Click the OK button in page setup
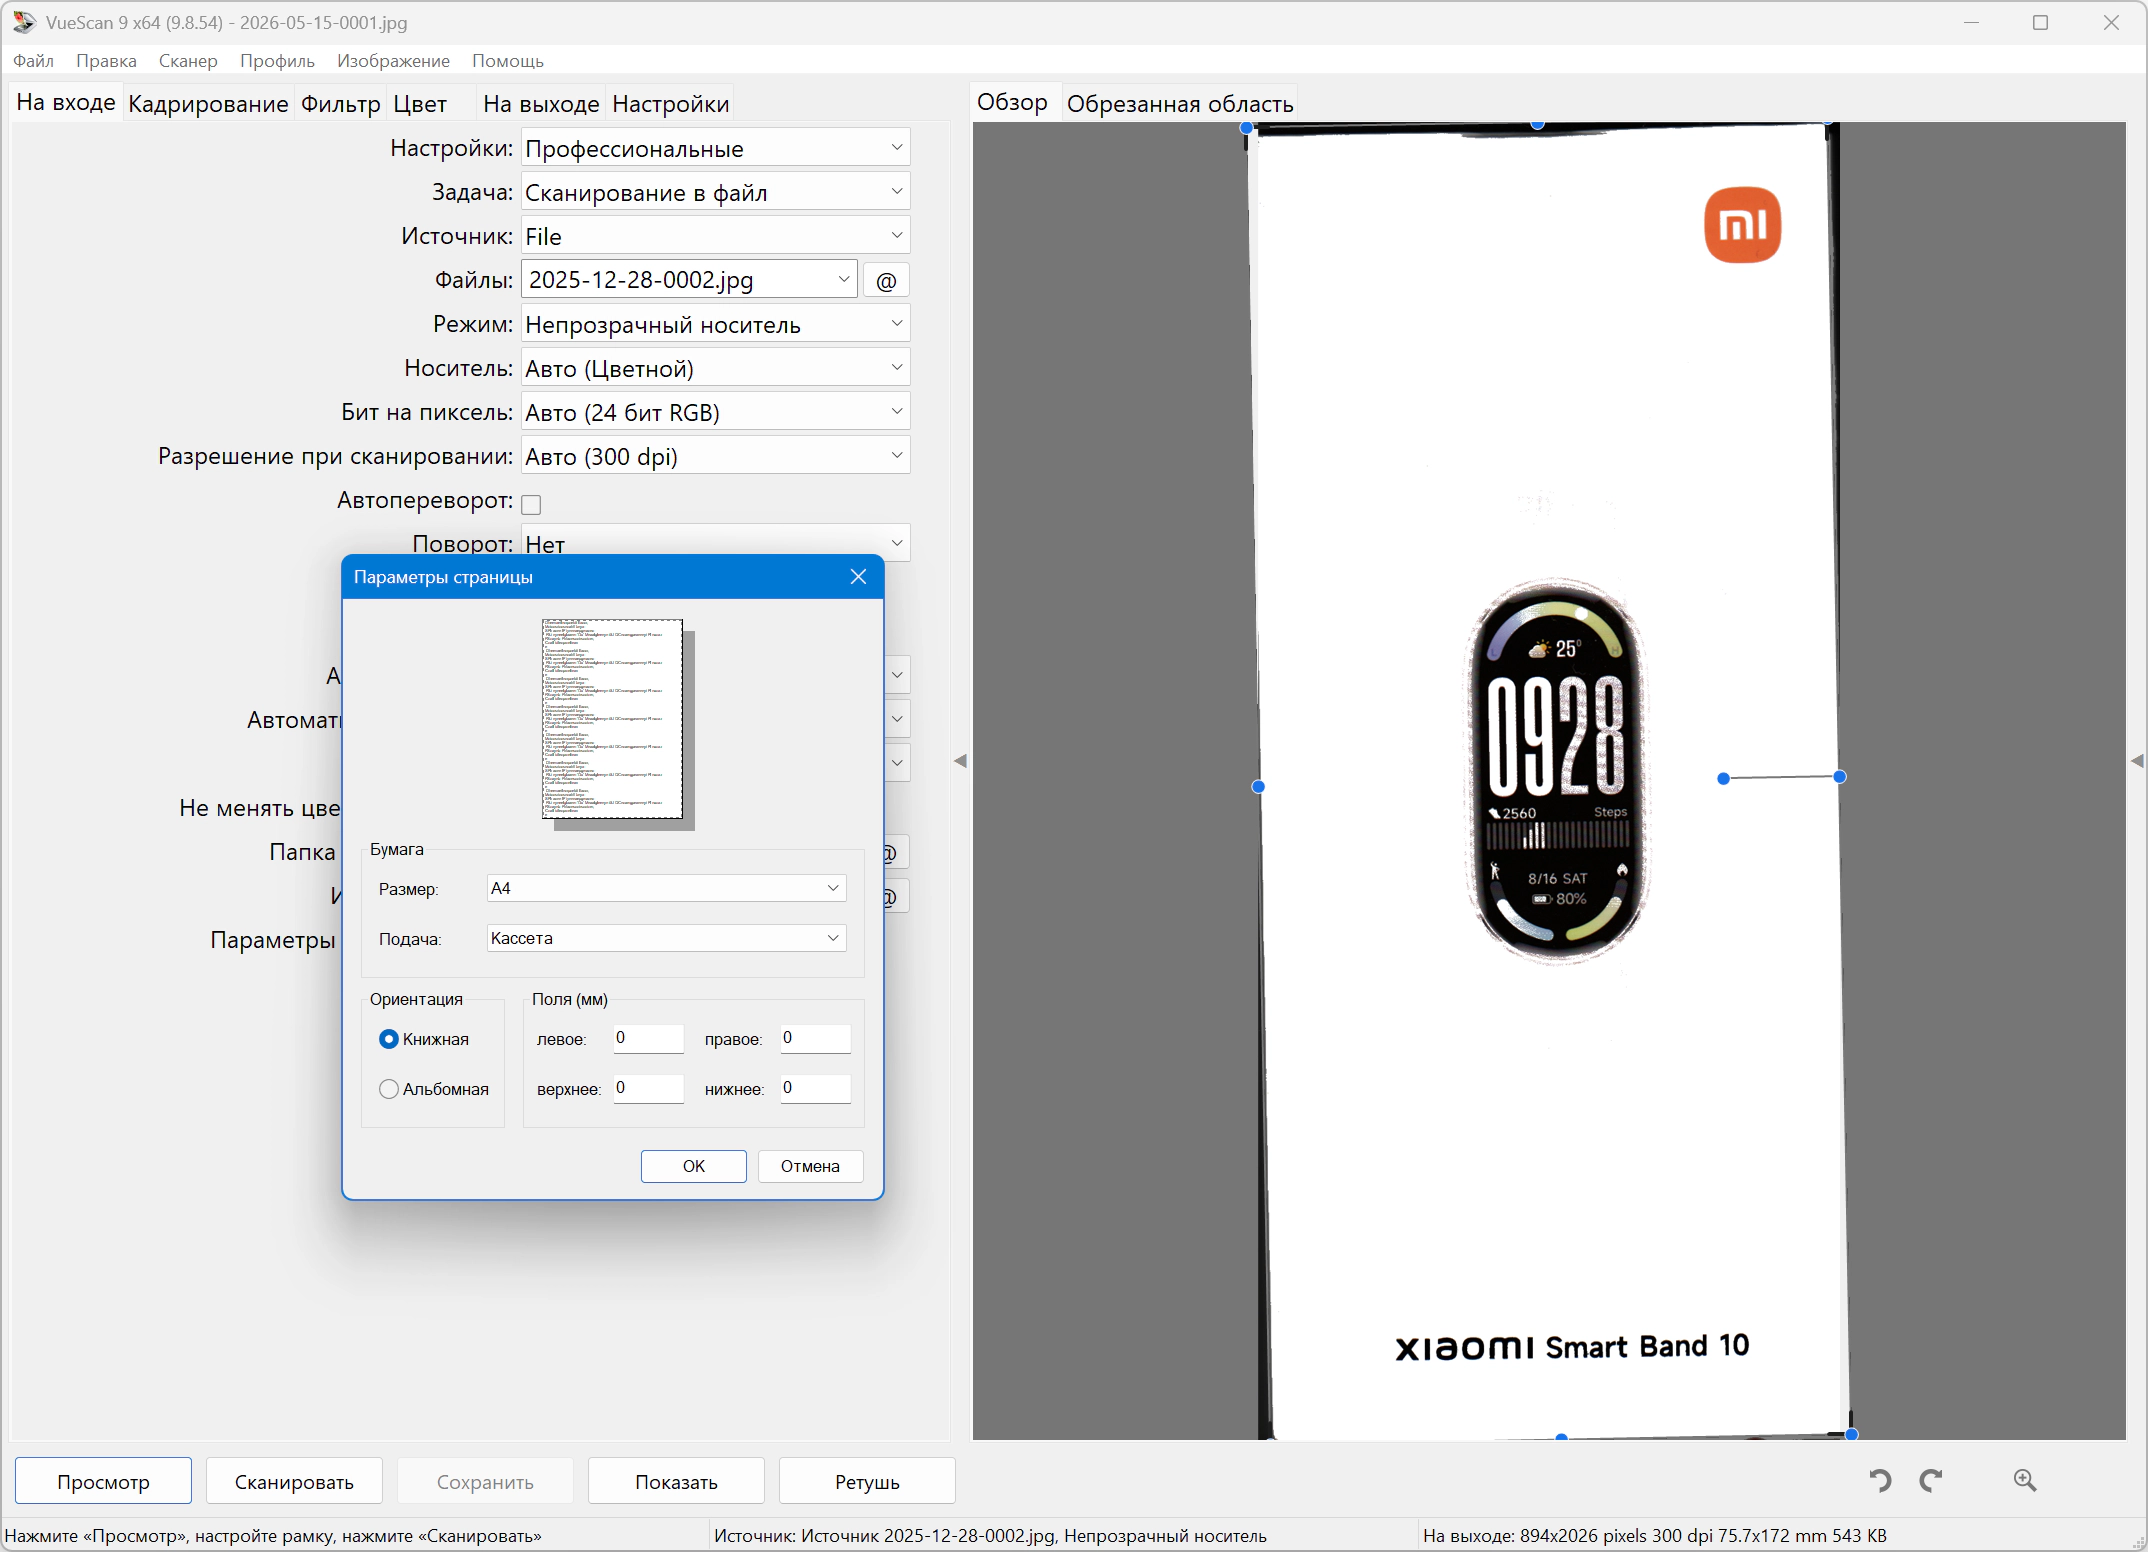This screenshot has height=1552, width=2148. (694, 1166)
